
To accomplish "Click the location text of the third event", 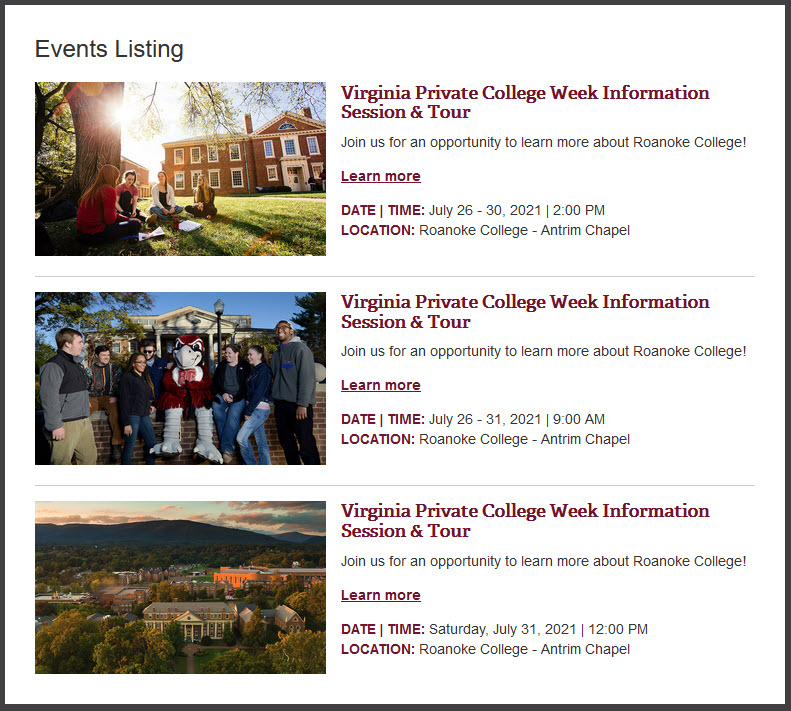I will (x=524, y=649).
